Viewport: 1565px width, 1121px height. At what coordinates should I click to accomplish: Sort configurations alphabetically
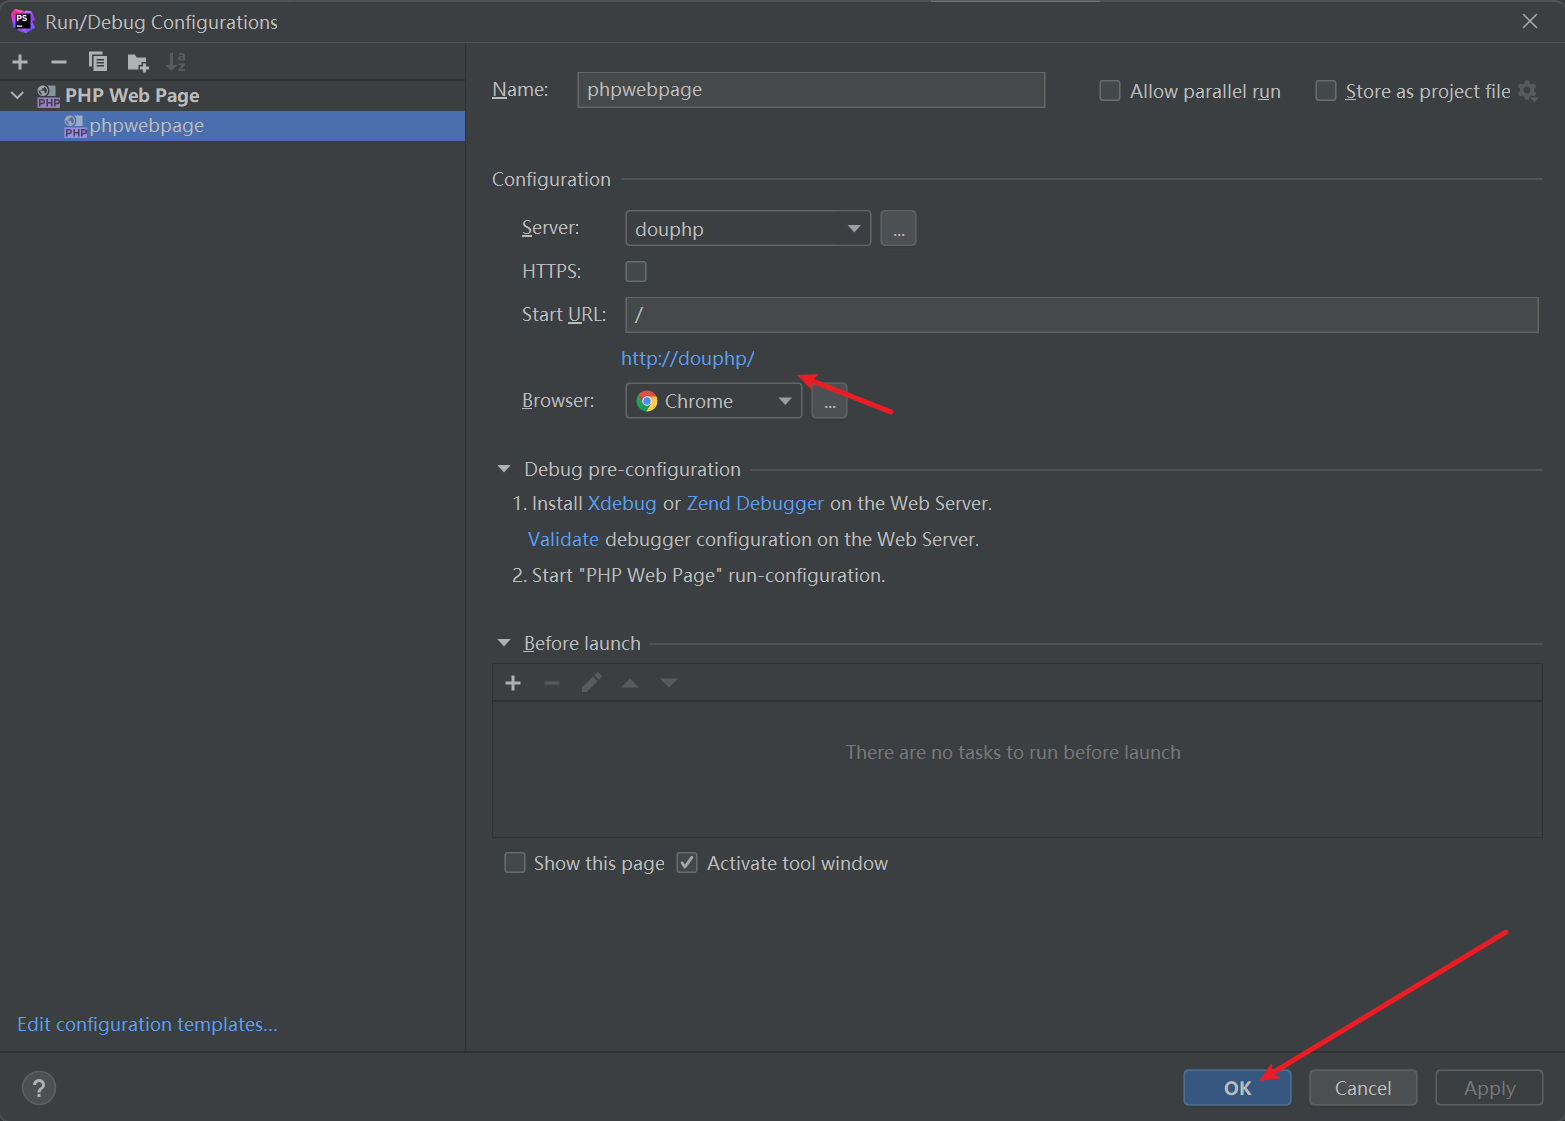176,62
